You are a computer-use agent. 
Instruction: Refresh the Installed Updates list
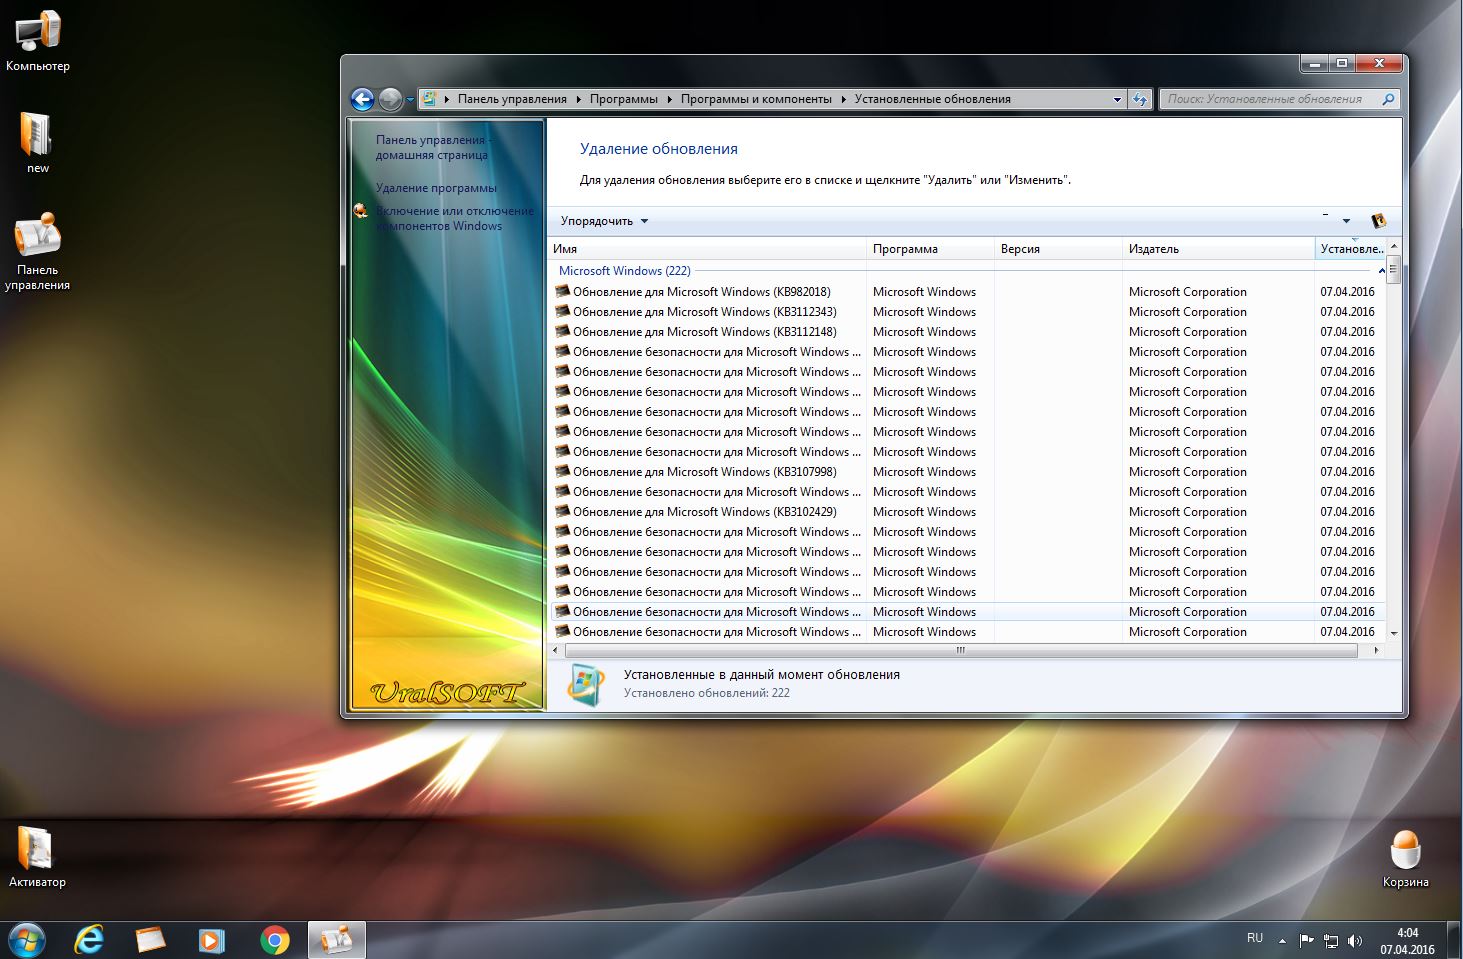(x=1140, y=99)
